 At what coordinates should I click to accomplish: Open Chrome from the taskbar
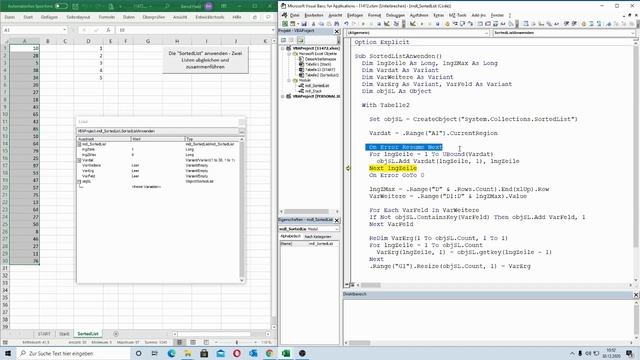point(269,353)
